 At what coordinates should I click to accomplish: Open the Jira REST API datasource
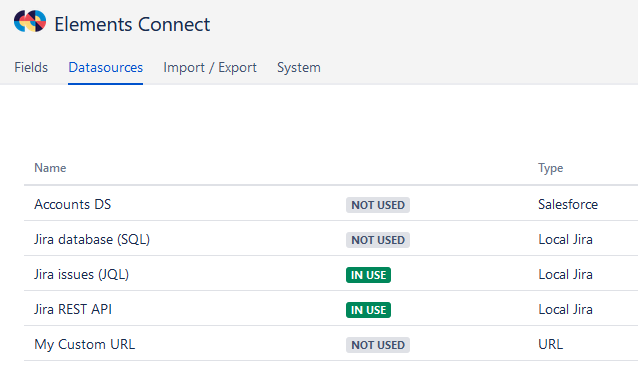coord(73,309)
